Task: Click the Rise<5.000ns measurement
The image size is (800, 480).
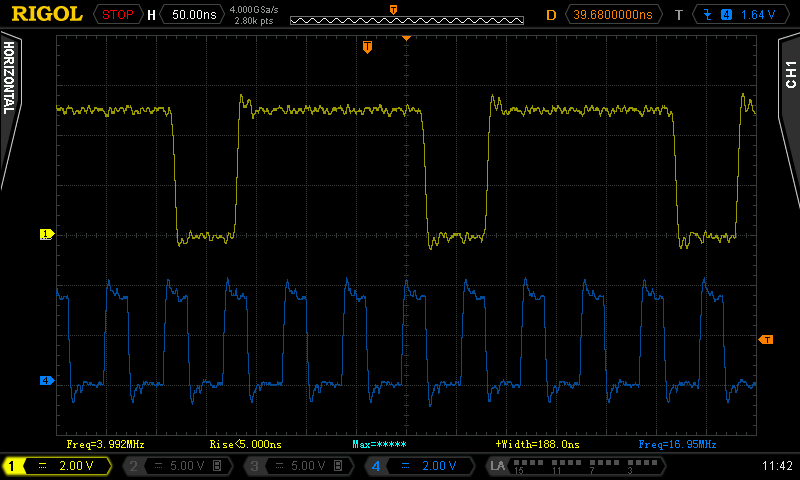Action: [x=245, y=444]
